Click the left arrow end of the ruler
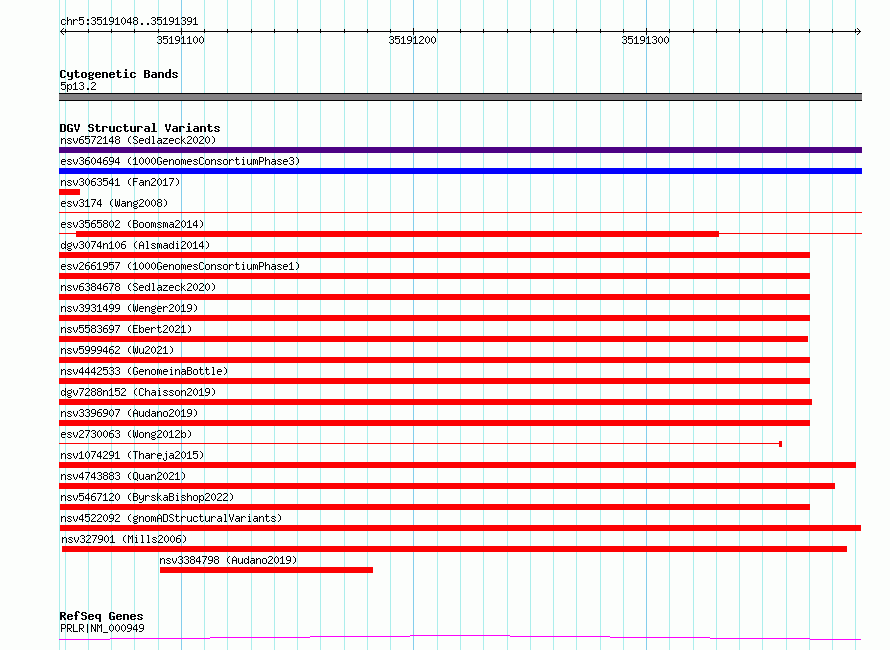 tap(63, 31)
